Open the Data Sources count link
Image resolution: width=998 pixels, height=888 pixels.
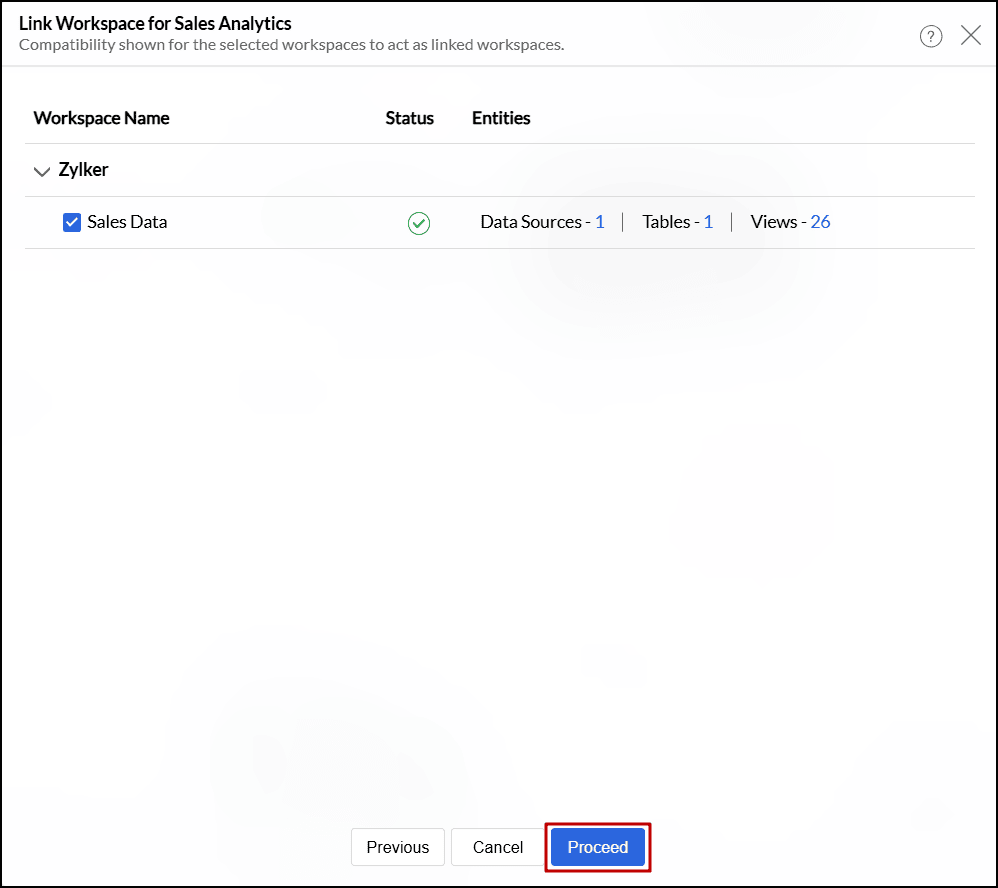point(600,222)
